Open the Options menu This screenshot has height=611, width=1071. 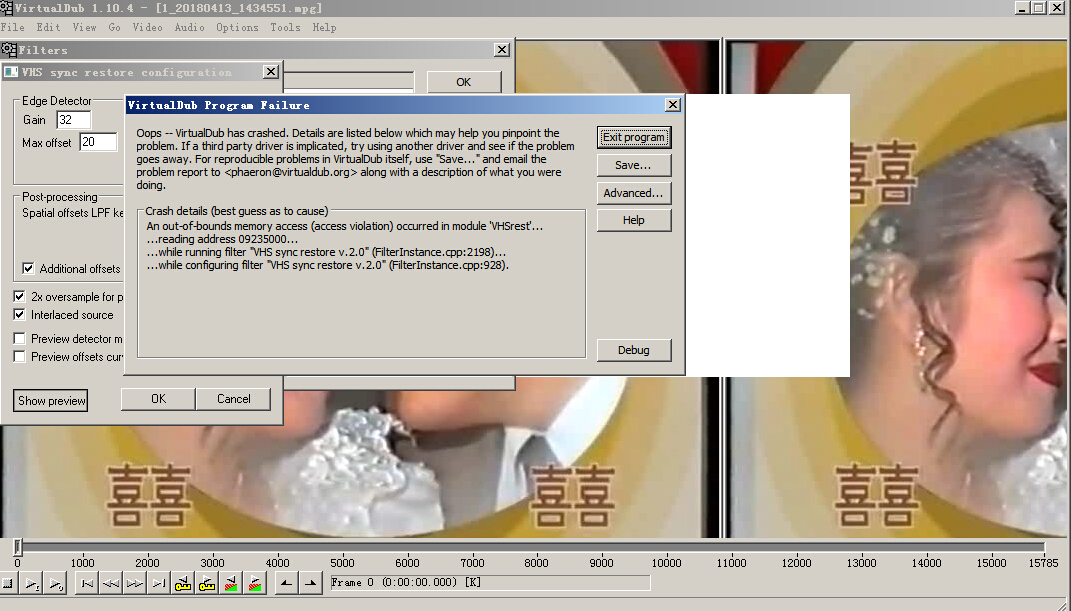coord(237,27)
